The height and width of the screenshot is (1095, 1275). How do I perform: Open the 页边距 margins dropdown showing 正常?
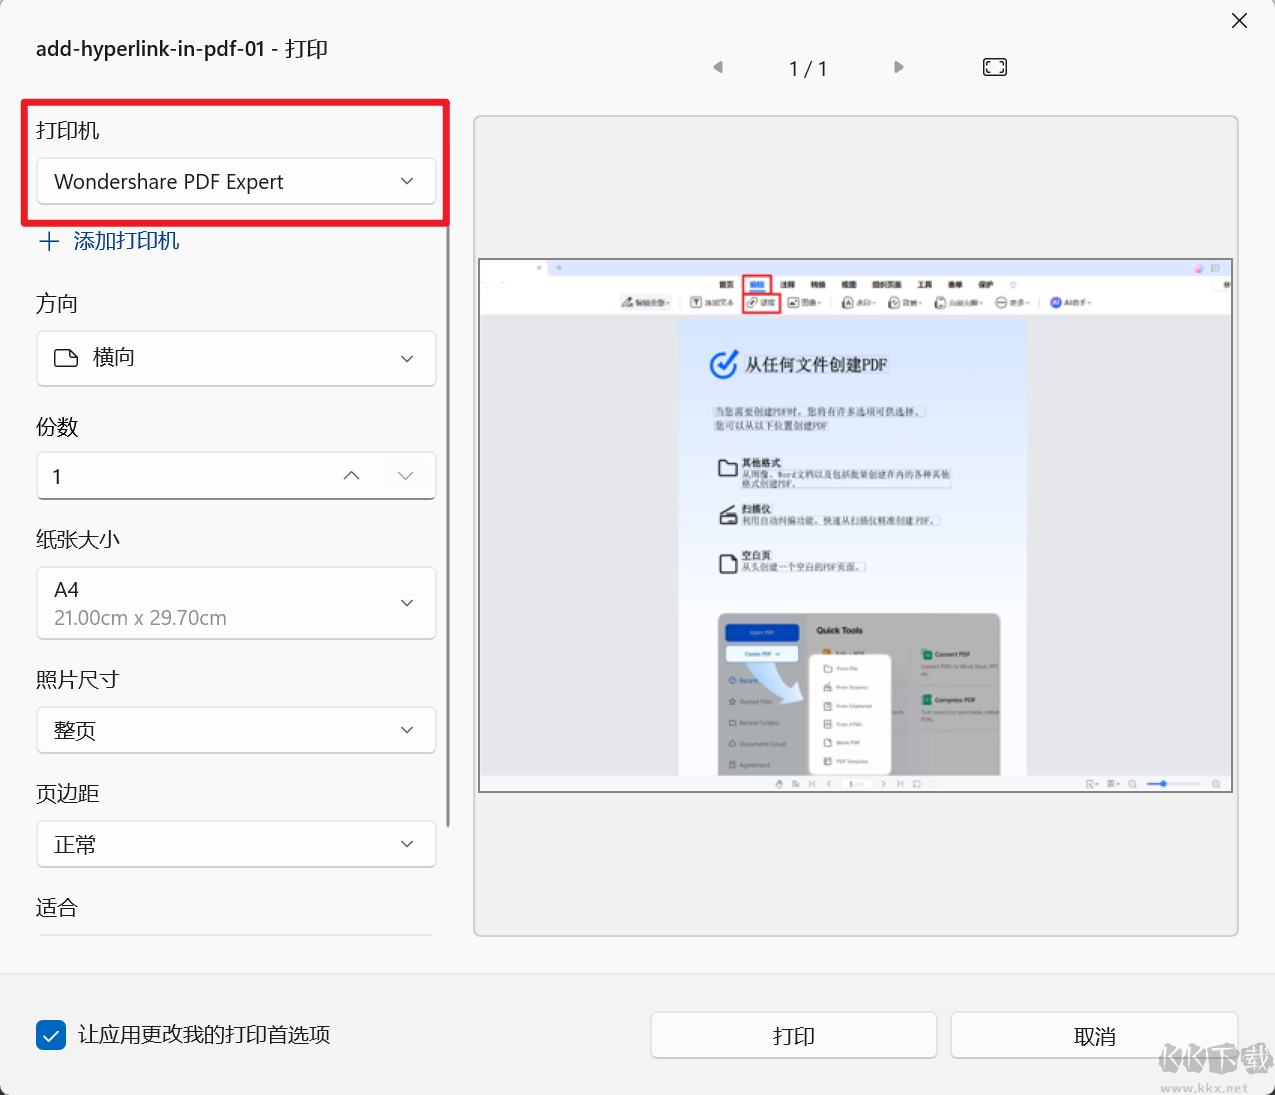(406, 844)
